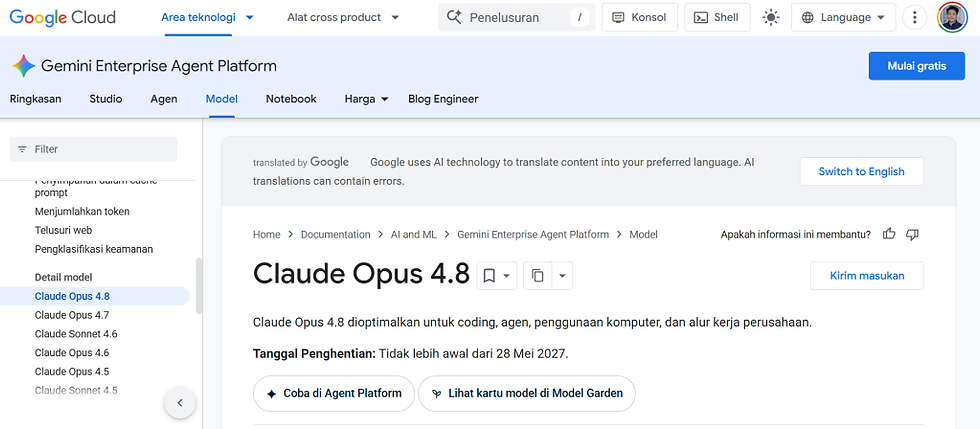Switch to the Agen tab
Image resolution: width=980 pixels, height=429 pixels.
[164, 99]
